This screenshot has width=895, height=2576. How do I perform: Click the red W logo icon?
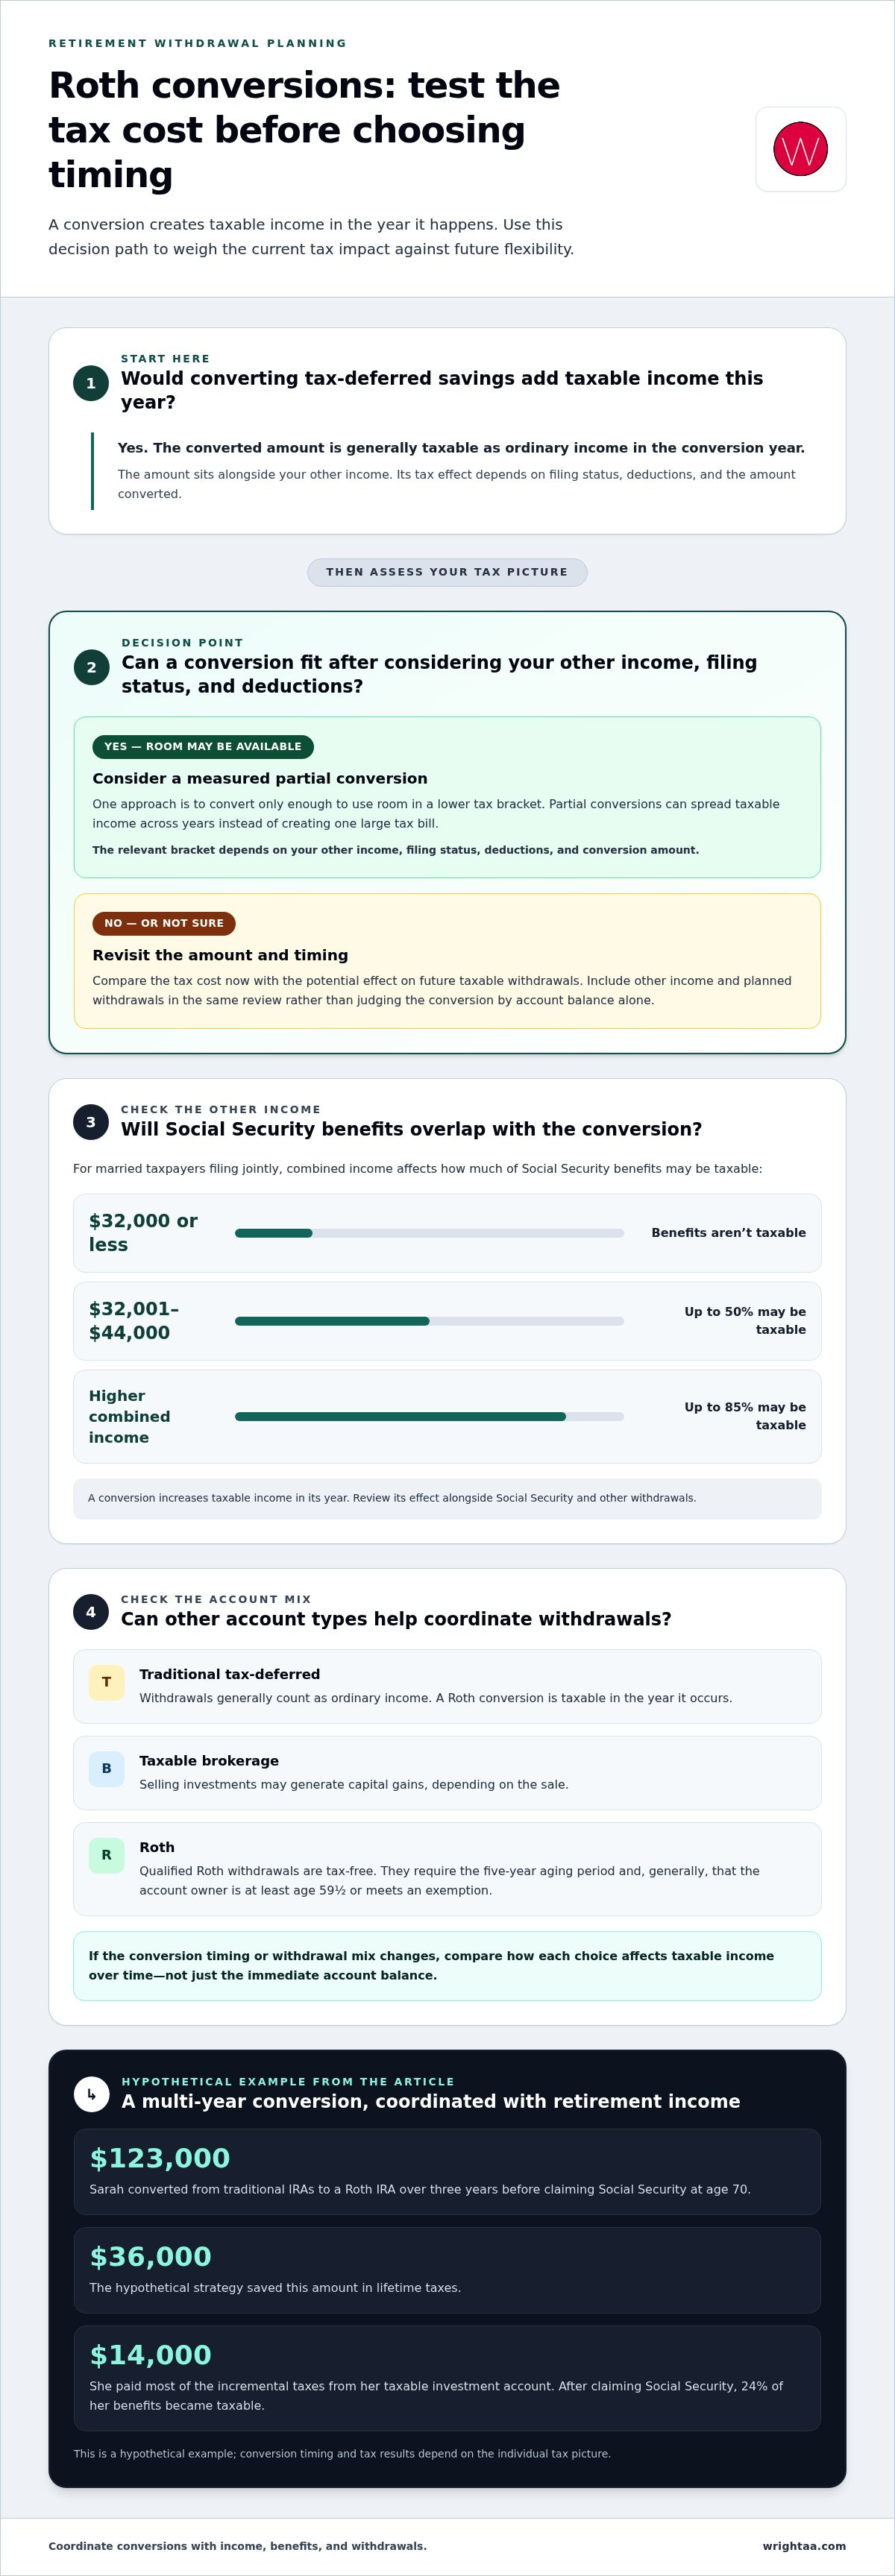click(x=800, y=149)
